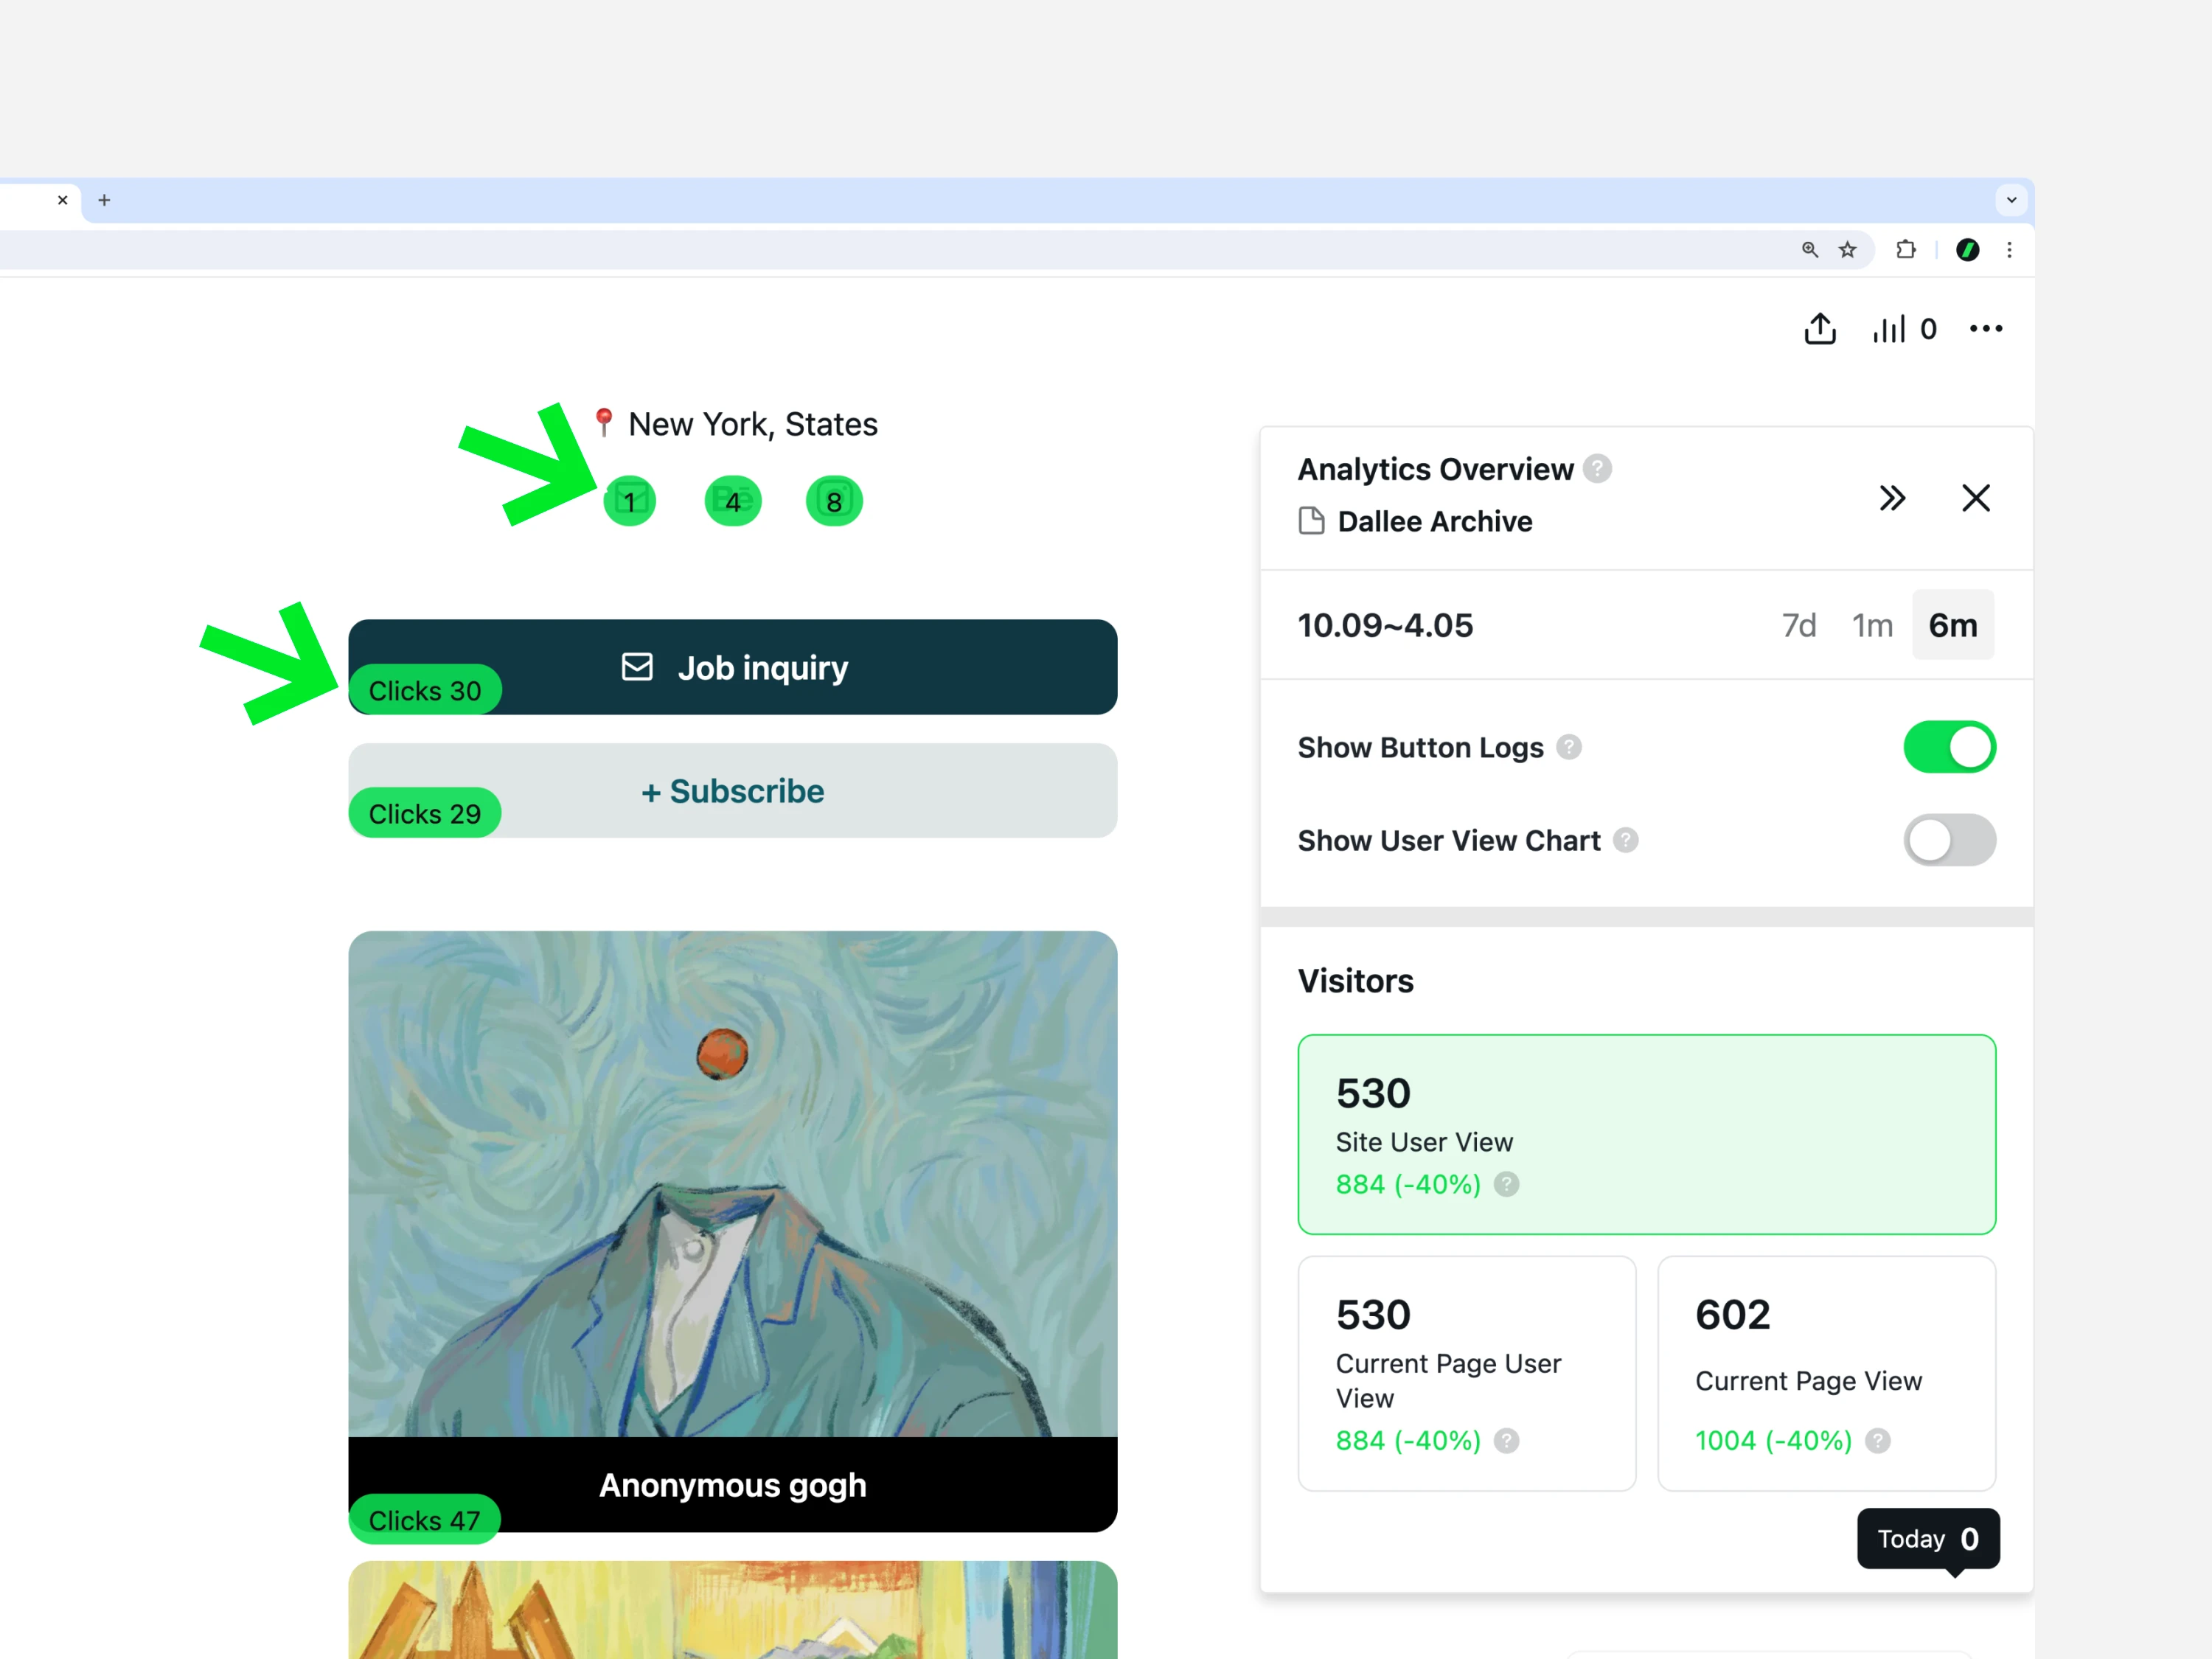
Task: Open the analytics bar-chart icon showing 0
Action: click(1904, 329)
